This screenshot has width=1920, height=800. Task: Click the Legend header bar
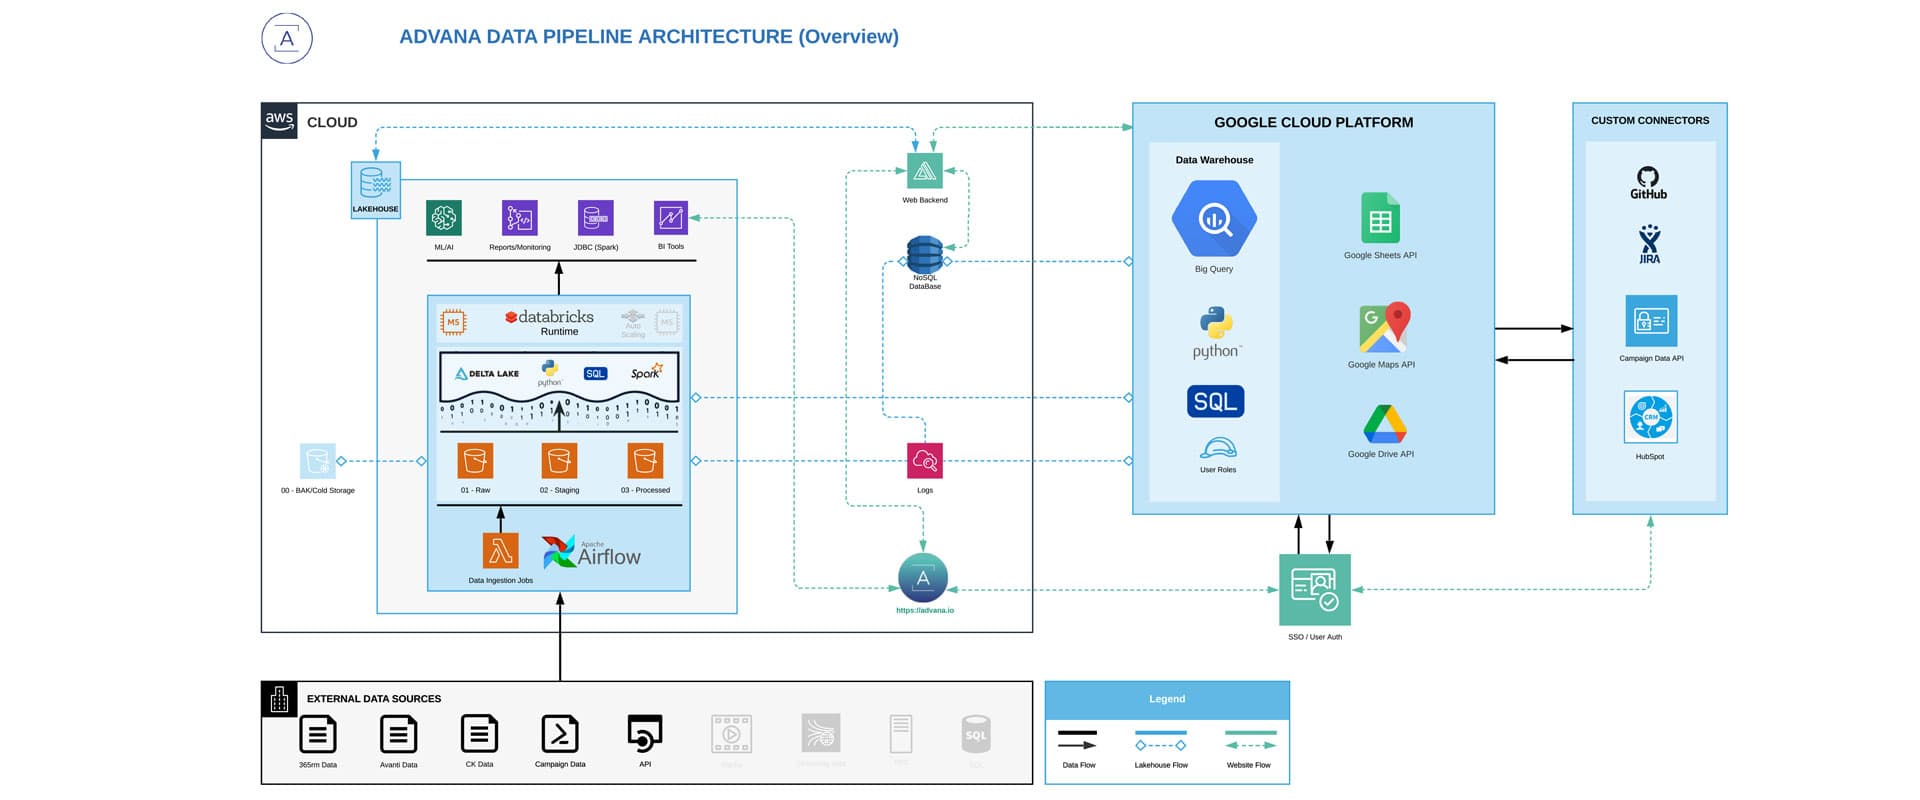[x=1167, y=700]
